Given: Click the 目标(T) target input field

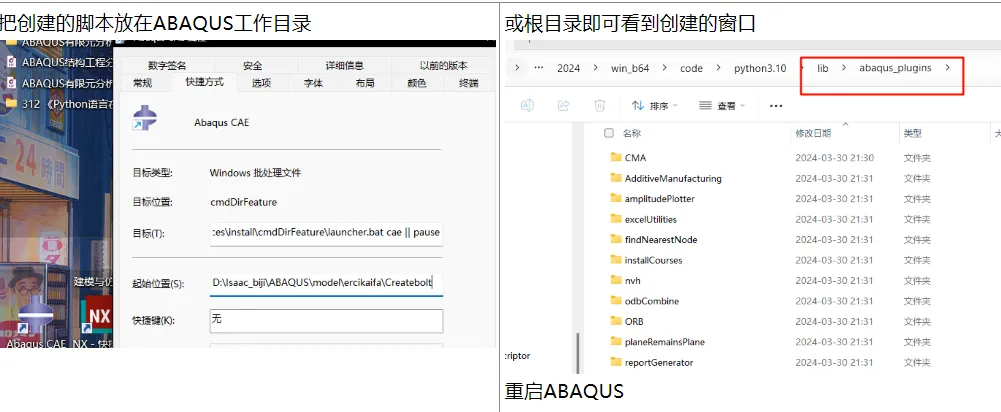Looking at the screenshot, I should pyautogui.click(x=326, y=233).
